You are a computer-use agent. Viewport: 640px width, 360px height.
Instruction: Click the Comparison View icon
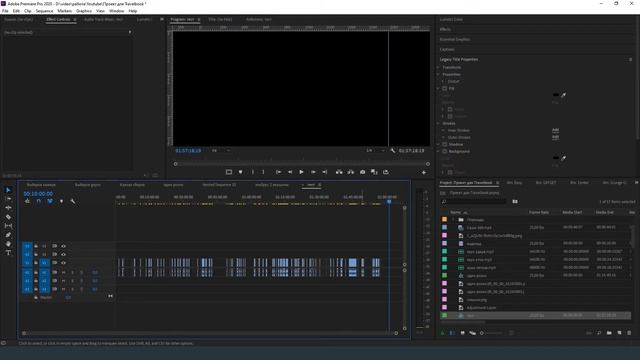tap(374, 172)
